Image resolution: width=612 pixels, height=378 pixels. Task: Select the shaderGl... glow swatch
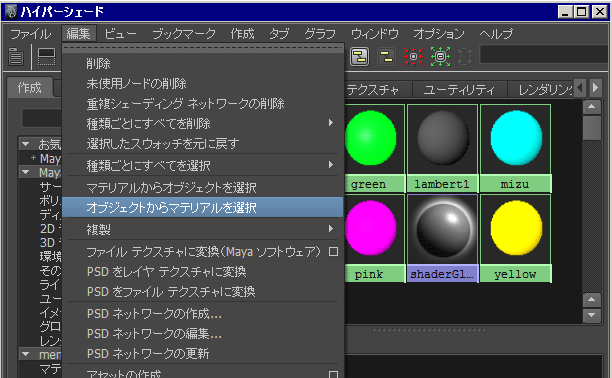[x=443, y=238]
